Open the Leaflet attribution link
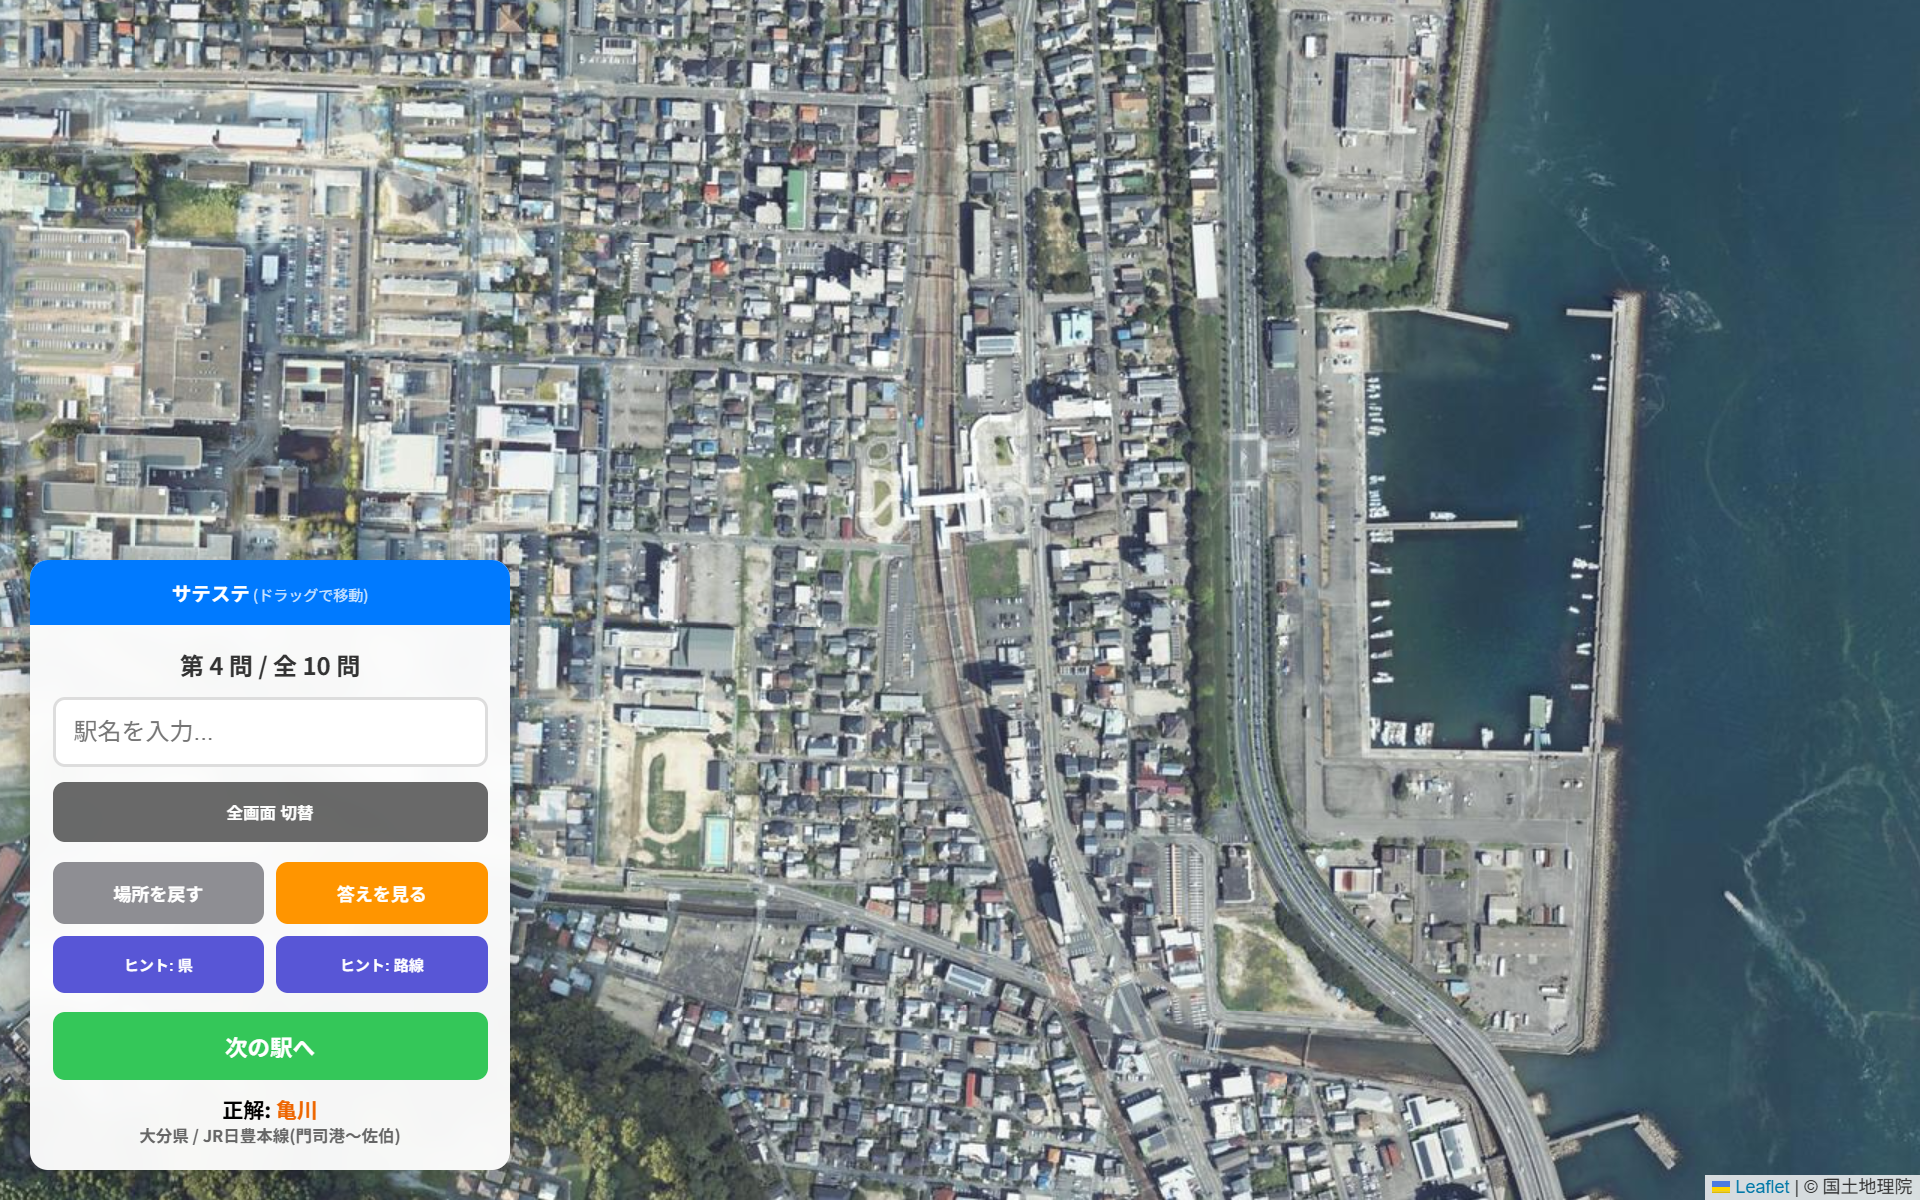This screenshot has height=1200, width=1920. tap(1762, 1187)
